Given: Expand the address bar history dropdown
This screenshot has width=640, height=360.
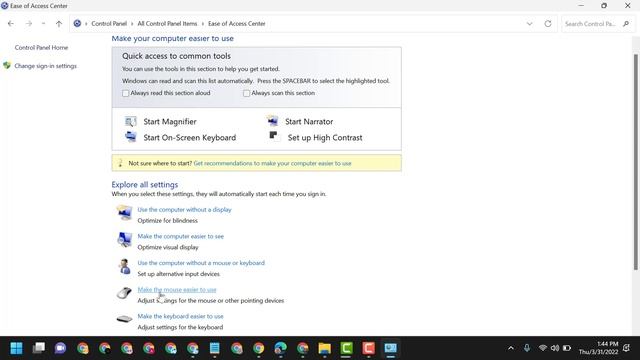Looking at the screenshot, I should [529, 24].
